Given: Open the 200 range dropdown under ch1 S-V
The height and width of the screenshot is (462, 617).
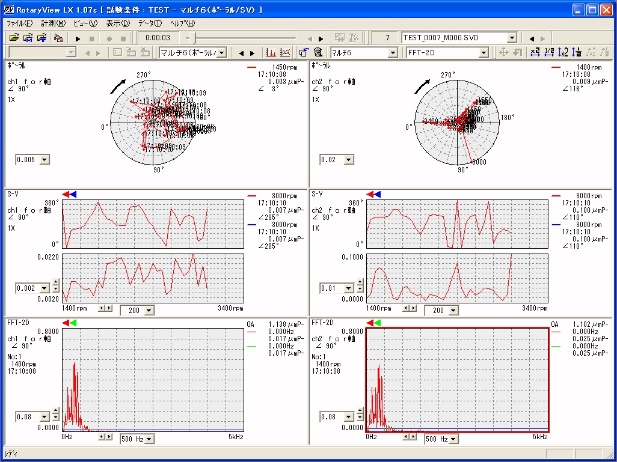Looking at the screenshot, I should pos(149,310).
